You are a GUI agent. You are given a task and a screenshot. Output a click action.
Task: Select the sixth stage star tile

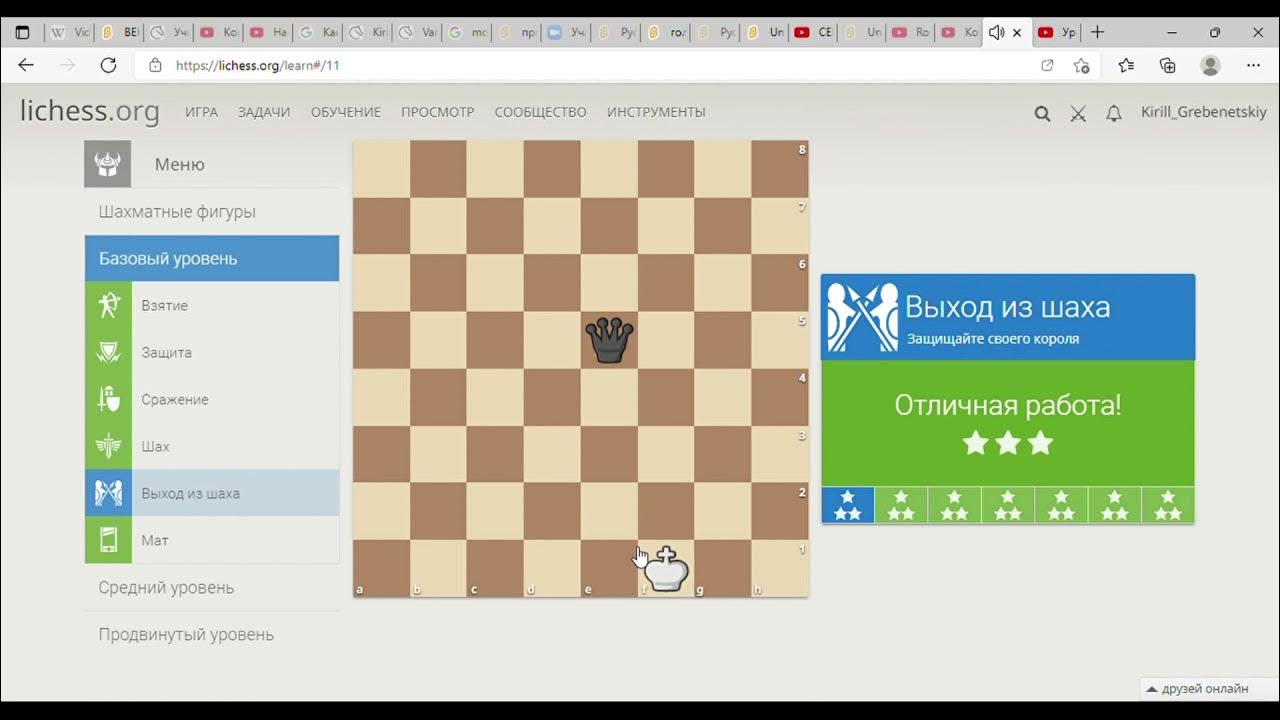pos(1114,505)
